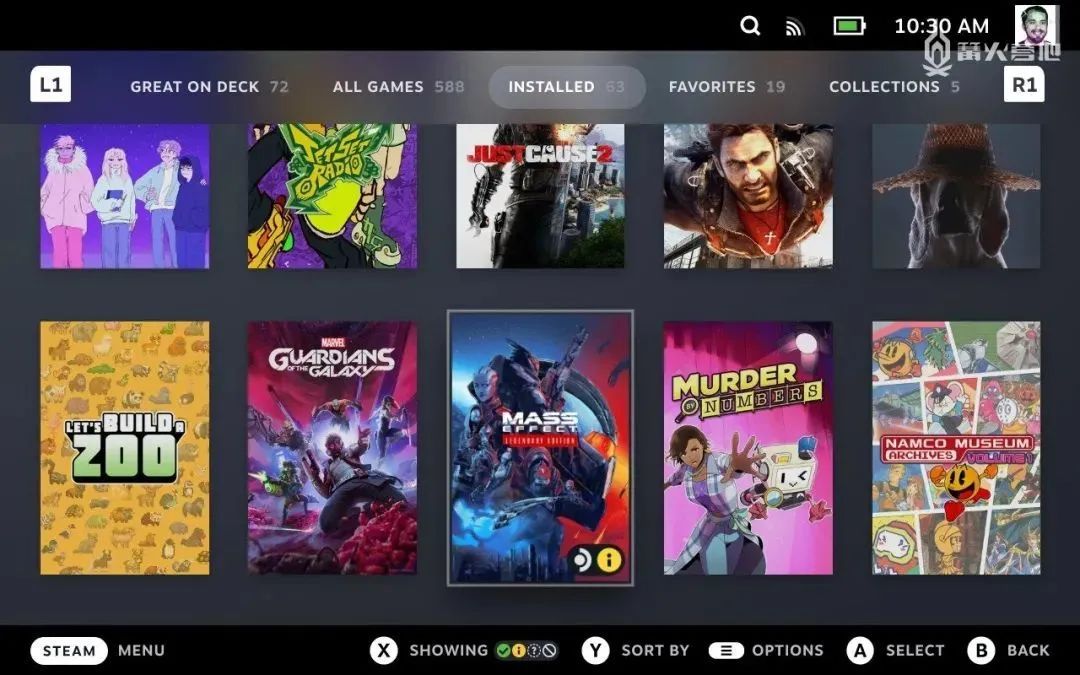This screenshot has height=675, width=1080.
Task: Open the user profile avatar
Action: (x=1037, y=26)
